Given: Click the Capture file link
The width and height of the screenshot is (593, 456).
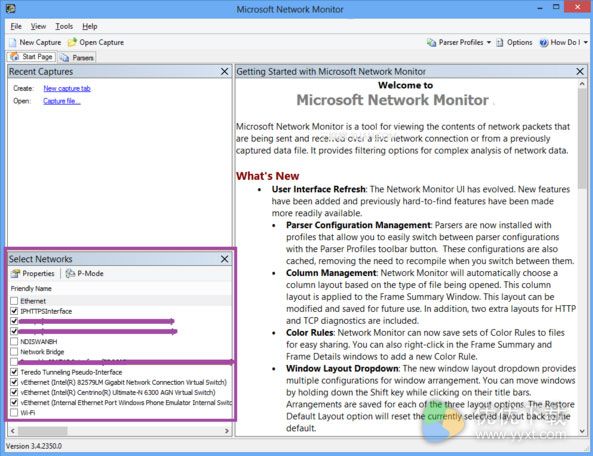Looking at the screenshot, I should click(x=62, y=101).
